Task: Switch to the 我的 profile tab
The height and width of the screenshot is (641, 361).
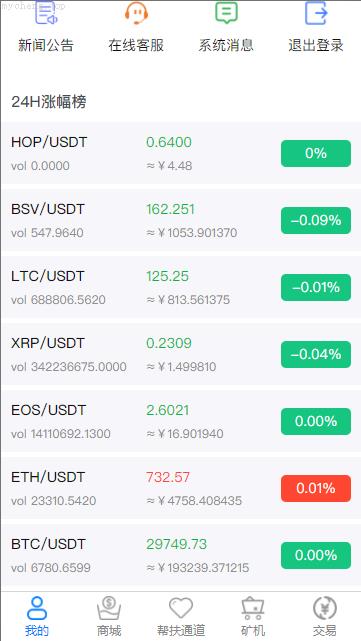Action: coord(37,616)
